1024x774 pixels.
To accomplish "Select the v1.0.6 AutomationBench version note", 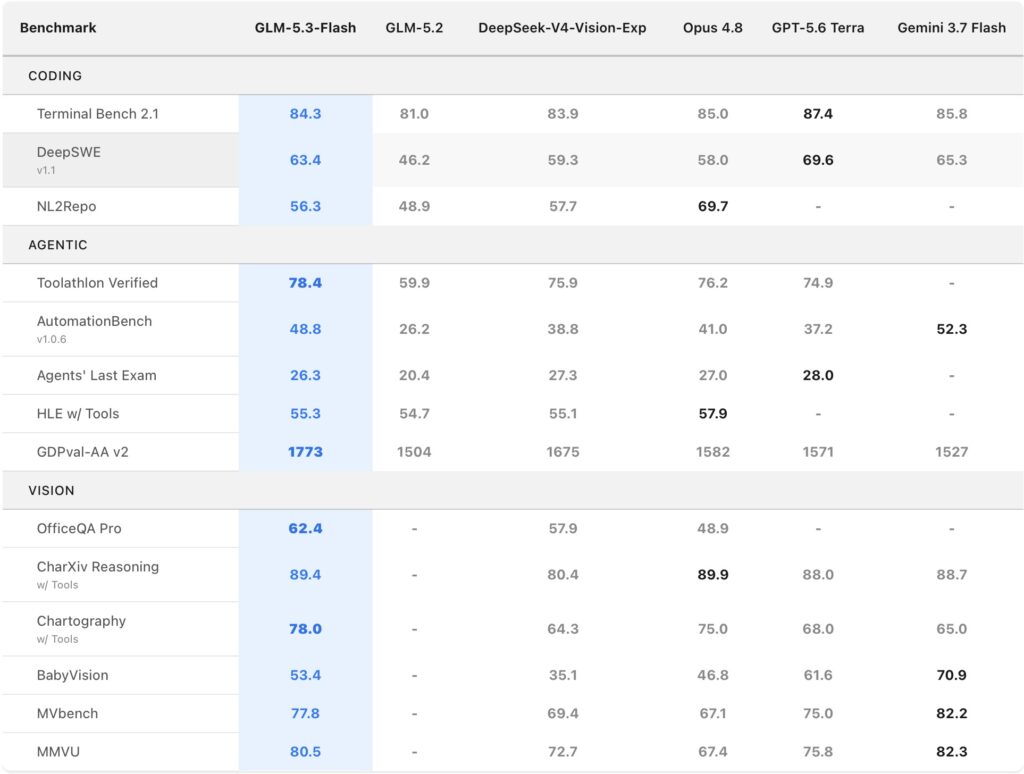I will pyautogui.click(x=52, y=340).
